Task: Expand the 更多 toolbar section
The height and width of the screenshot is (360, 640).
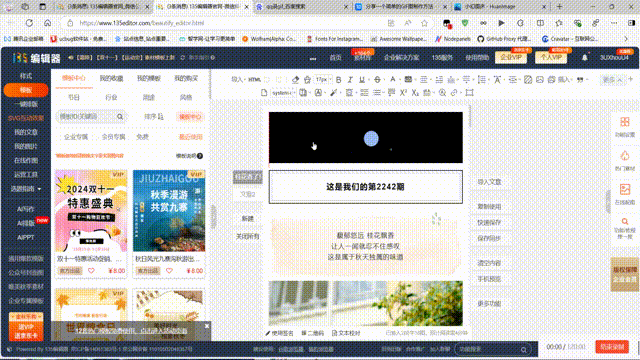Action: [x=612, y=80]
